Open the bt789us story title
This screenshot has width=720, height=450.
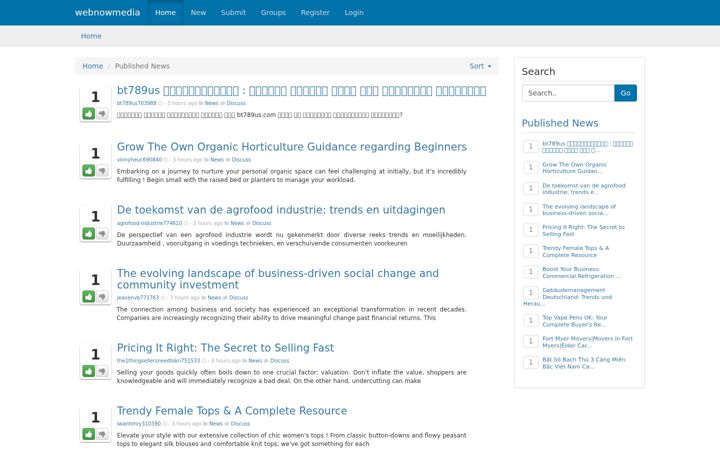(x=301, y=91)
